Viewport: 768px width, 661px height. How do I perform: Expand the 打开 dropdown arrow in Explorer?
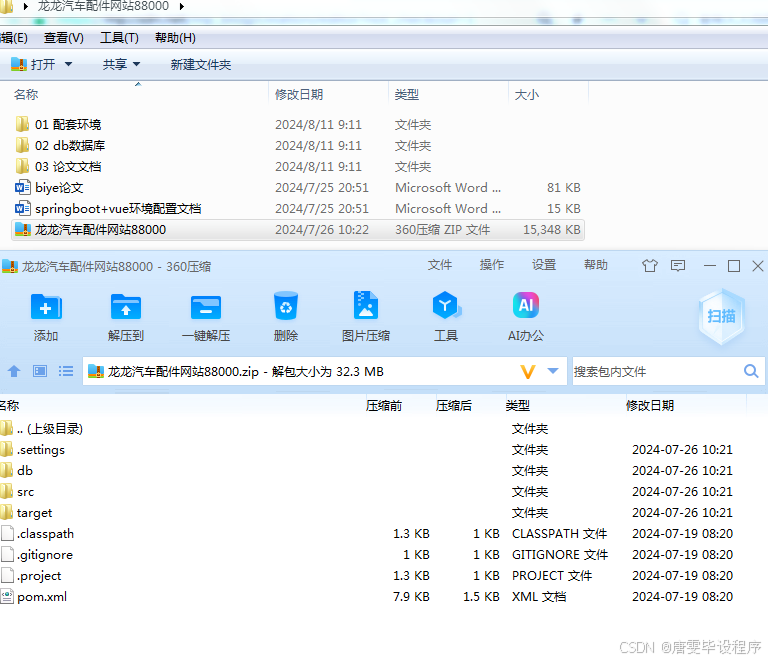[x=68, y=64]
